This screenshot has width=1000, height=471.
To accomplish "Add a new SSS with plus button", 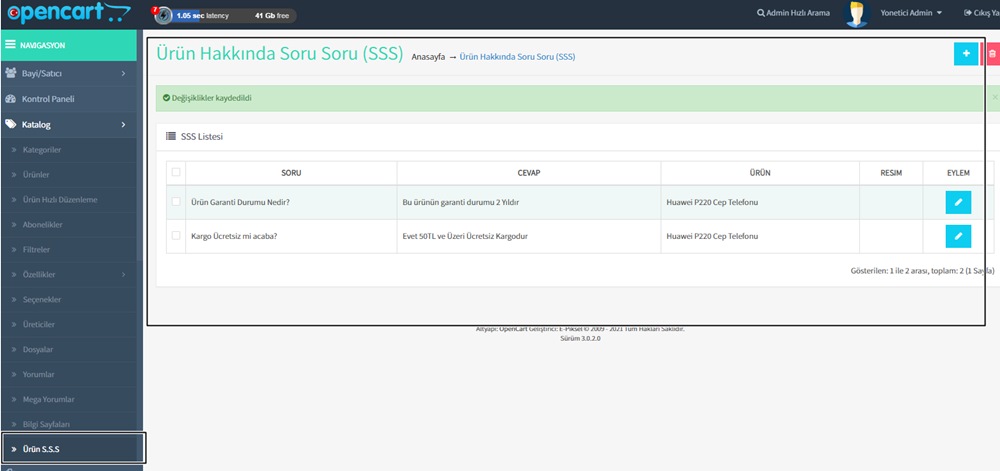I will 966,54.
